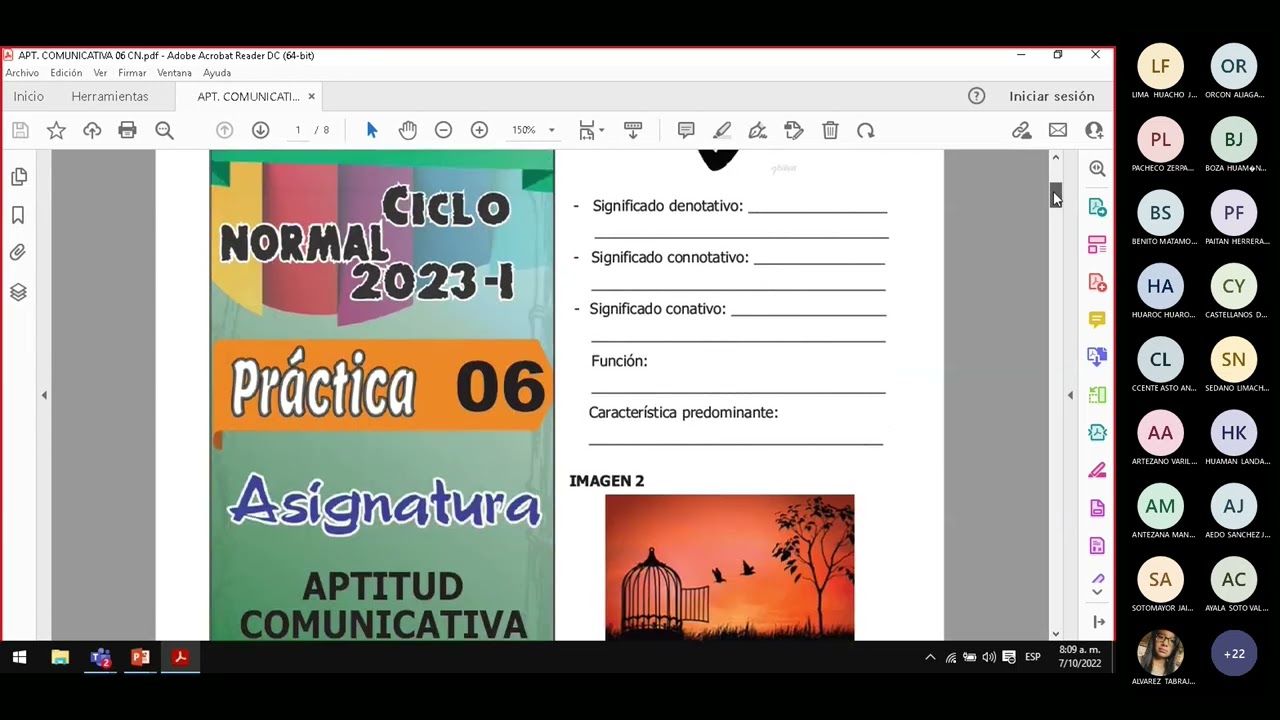Click the scroll up arrow
The image size is (1280, 720).
[x=1055, y=158]
